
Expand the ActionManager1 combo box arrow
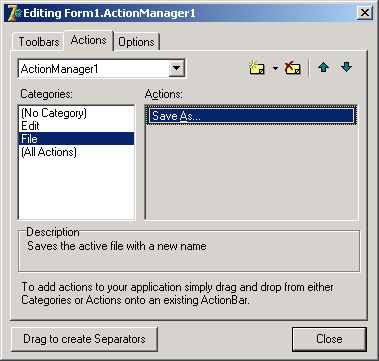coord(176,69)
